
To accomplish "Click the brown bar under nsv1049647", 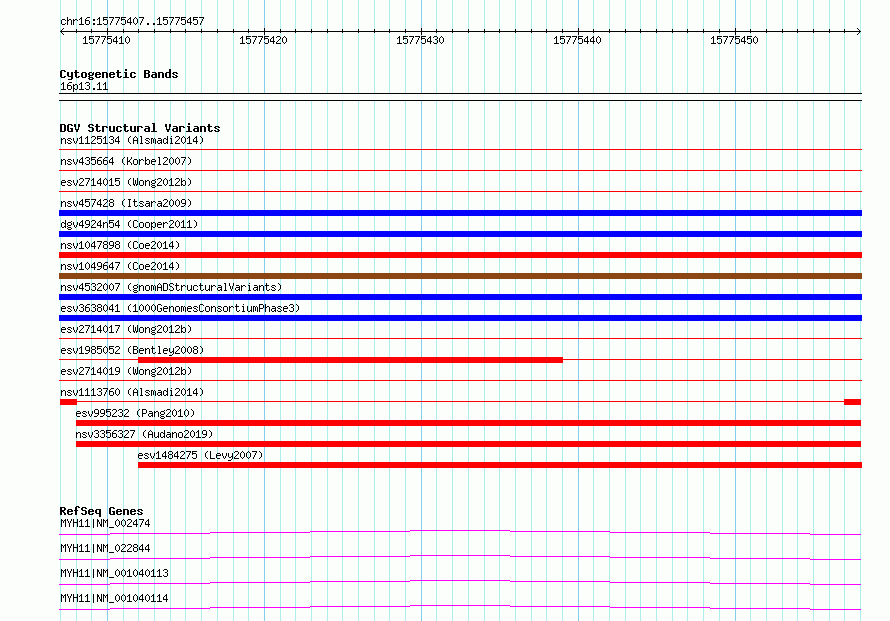I will click(x=460, y=276).
